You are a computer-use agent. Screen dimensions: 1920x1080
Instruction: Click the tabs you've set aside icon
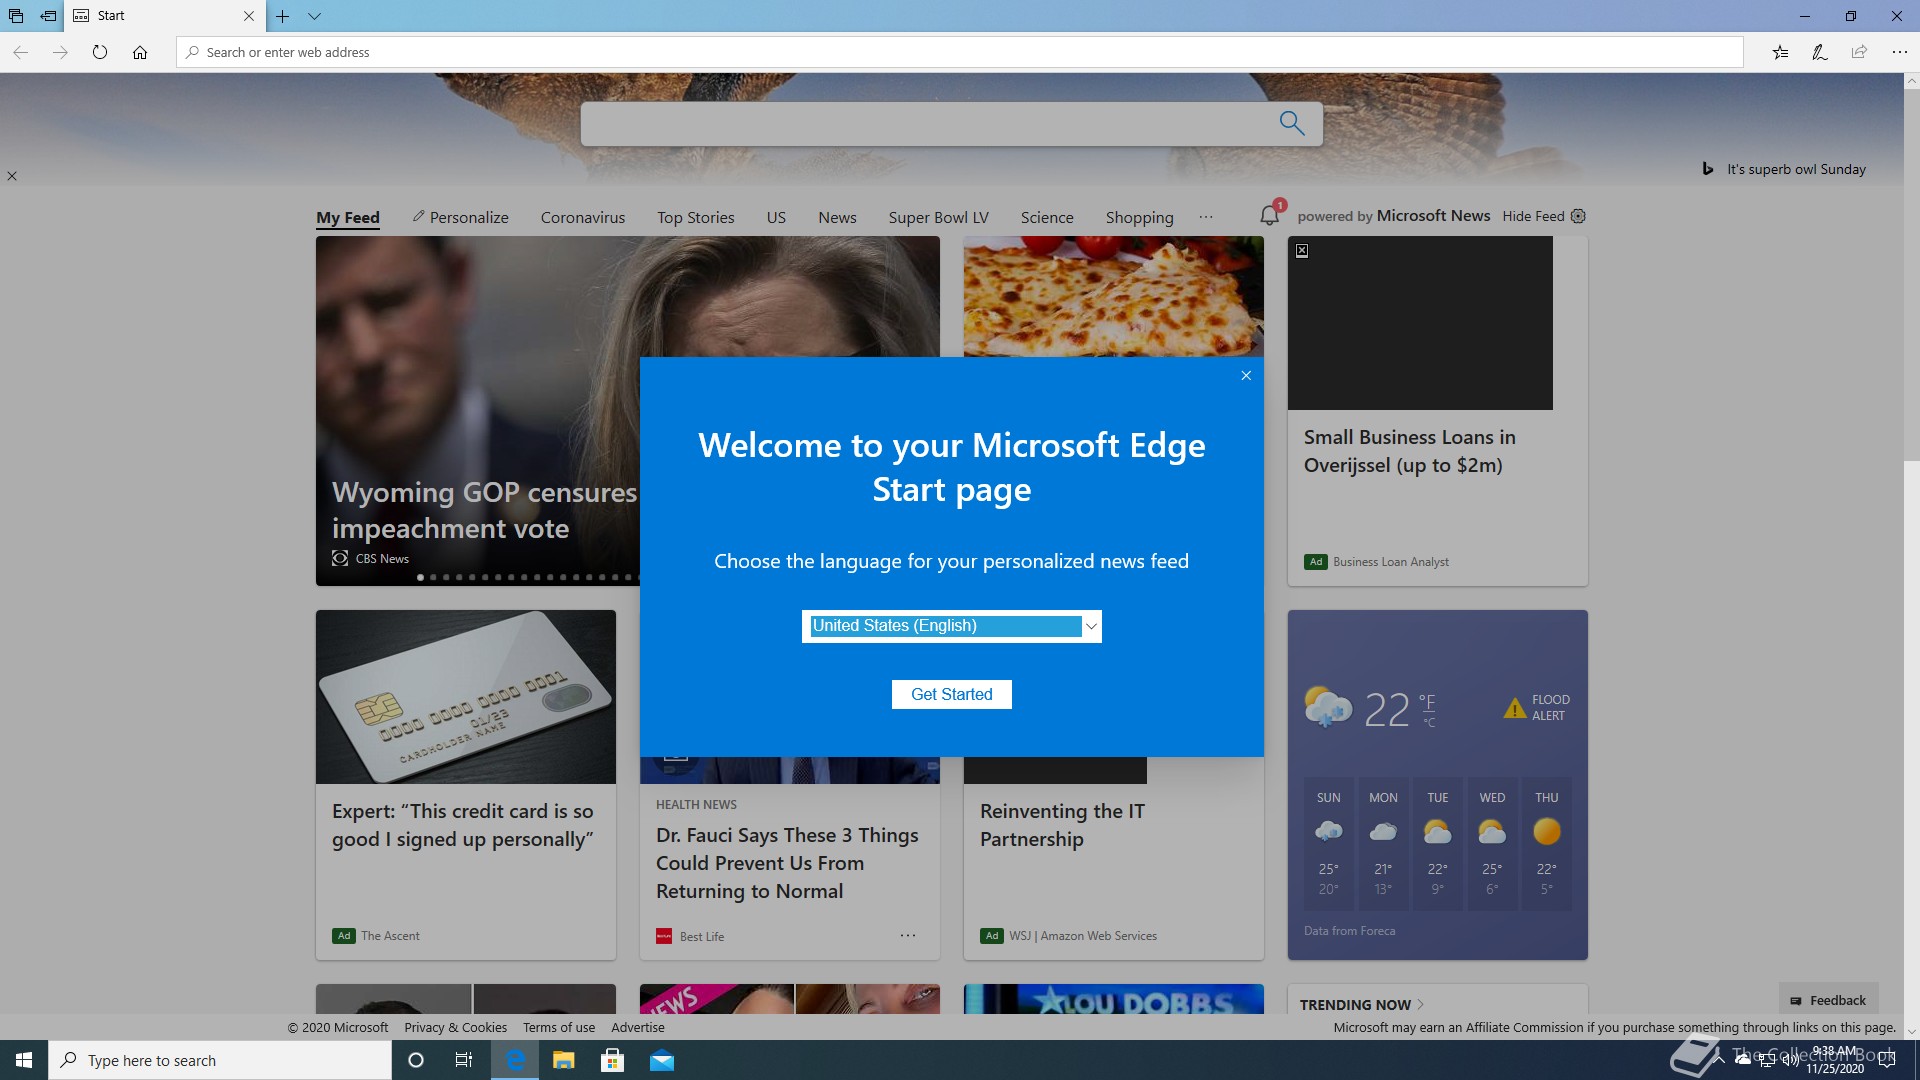click(16, 16)
